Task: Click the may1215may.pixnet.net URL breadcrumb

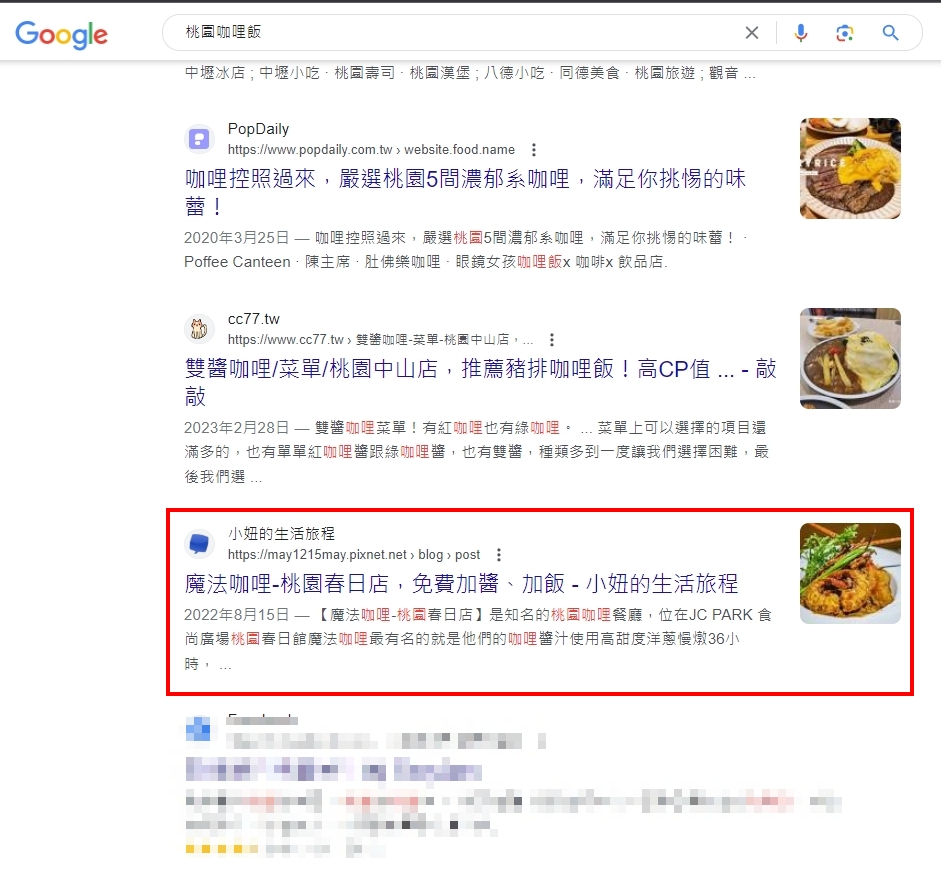Action: coord(353,554)
